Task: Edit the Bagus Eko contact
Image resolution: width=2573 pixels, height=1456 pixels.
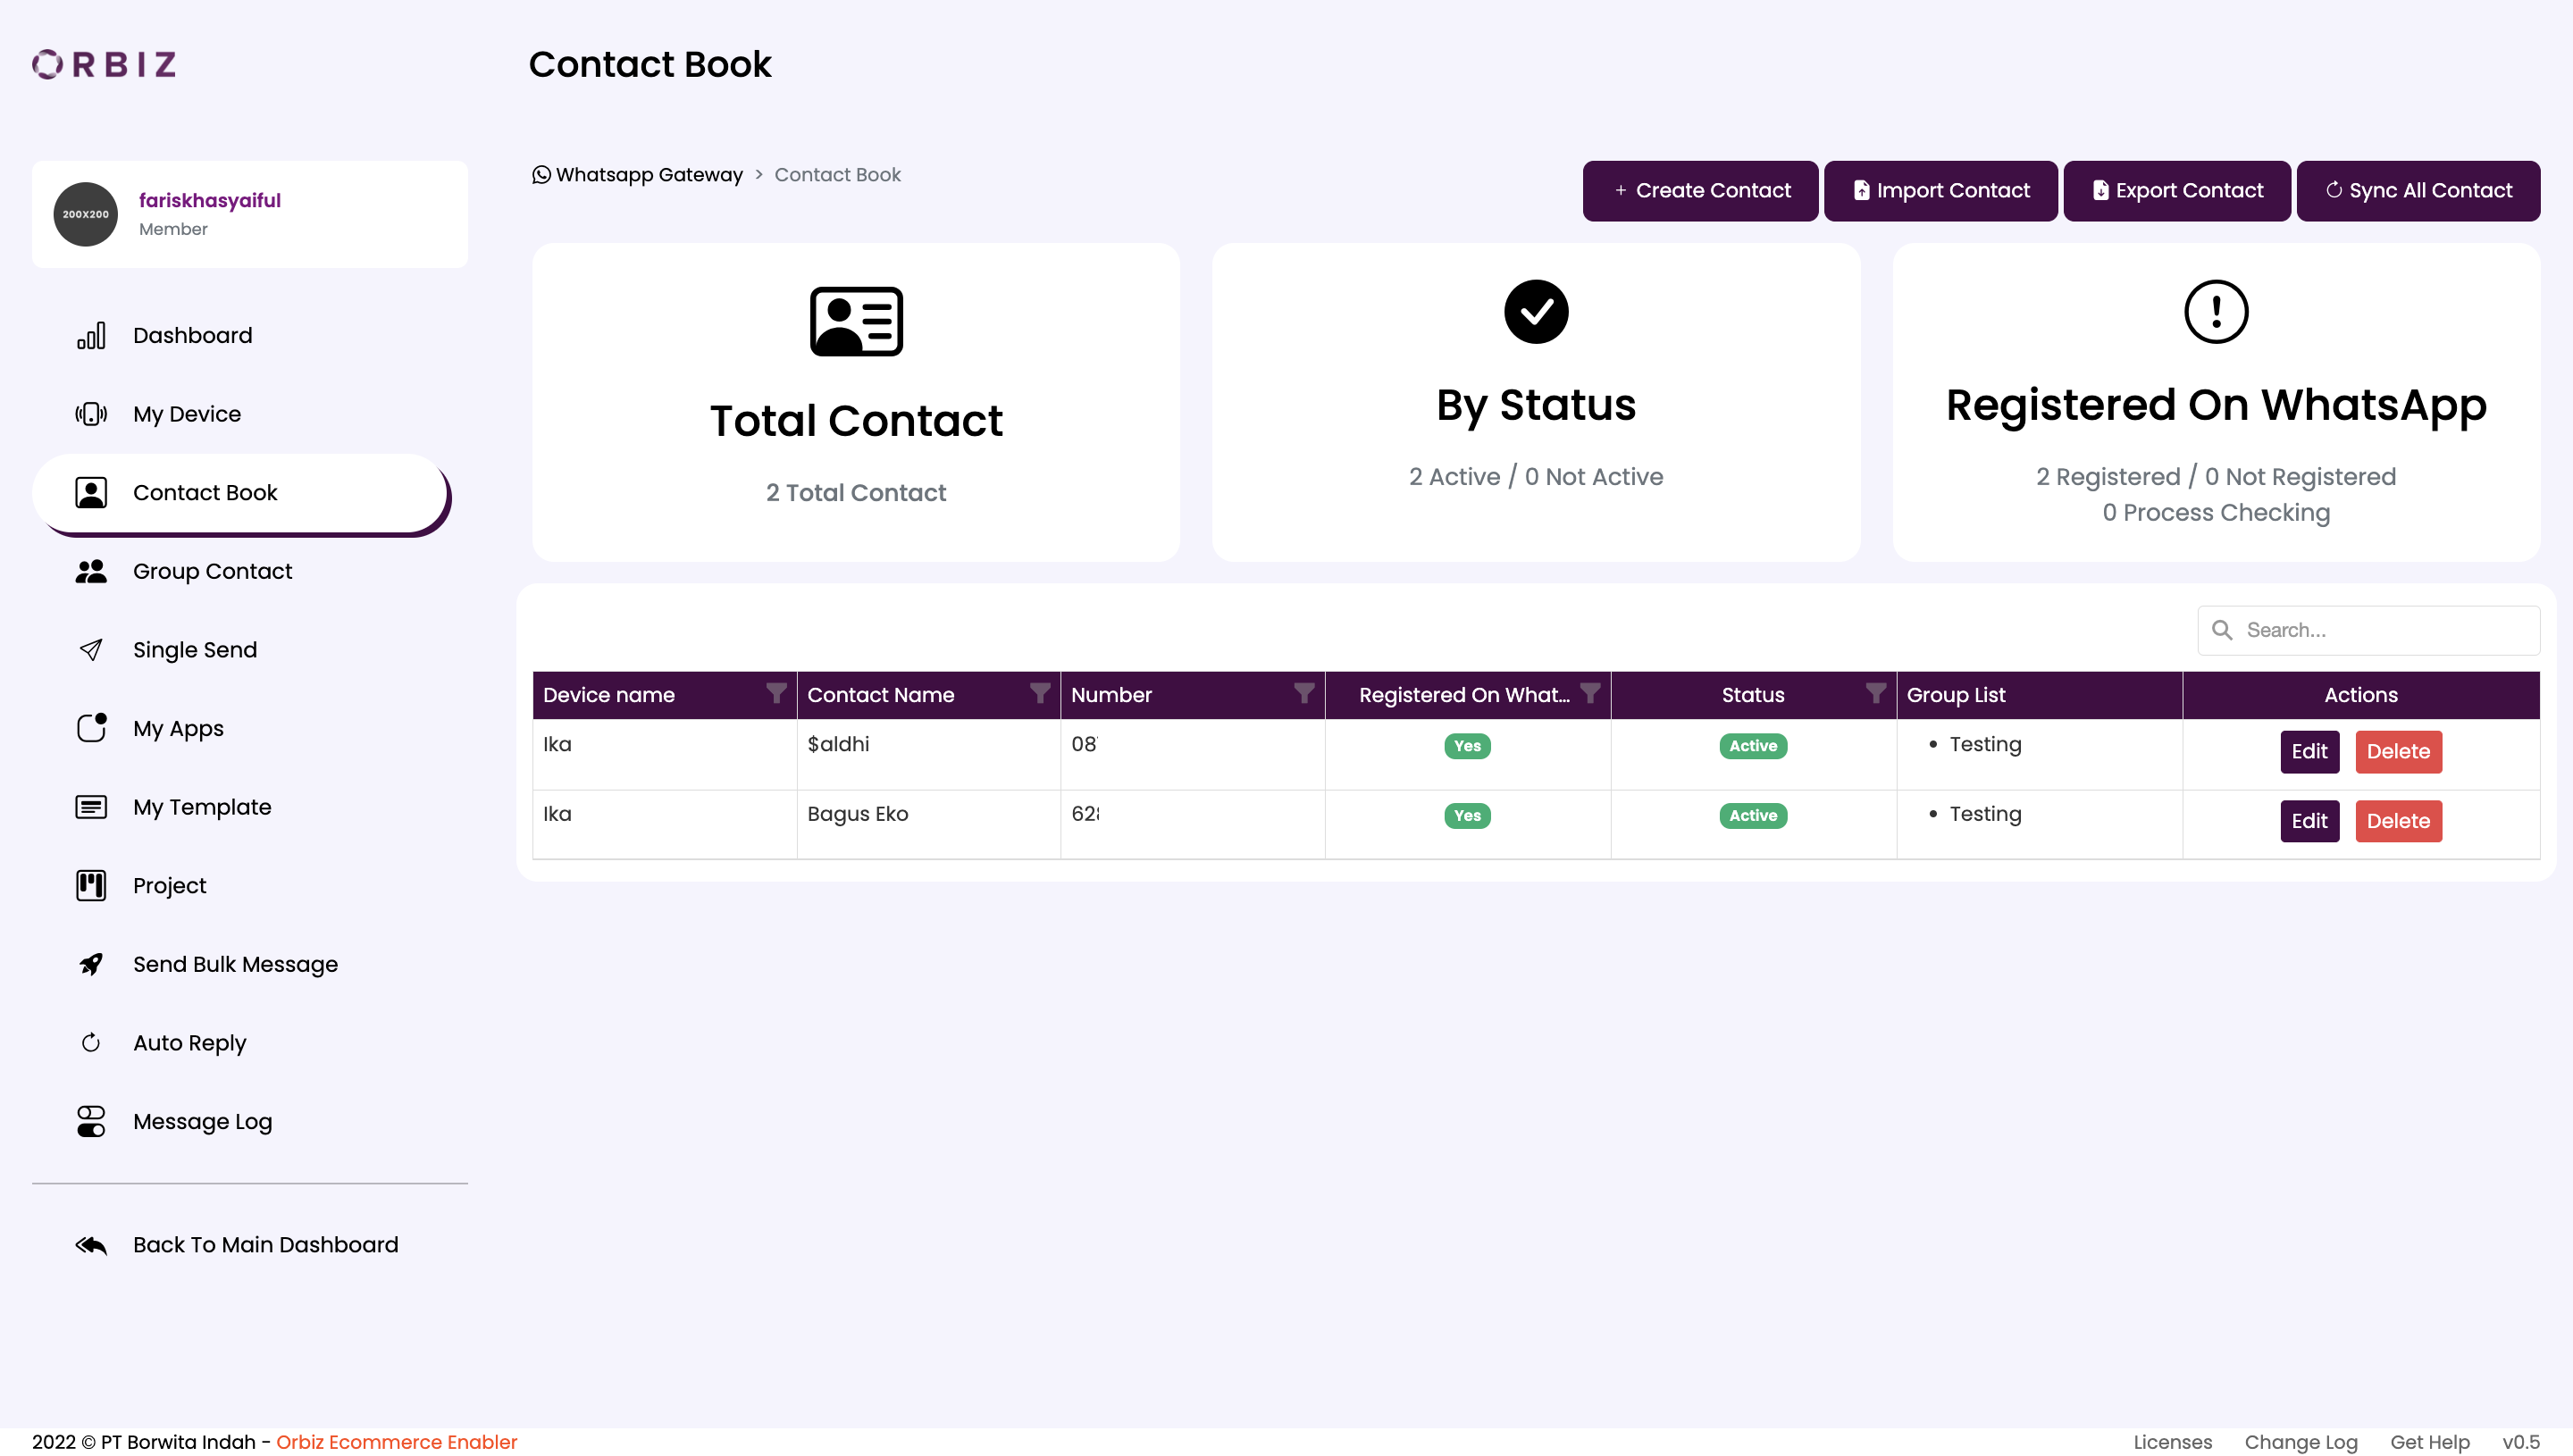Action: click(x=2309, y=821)
